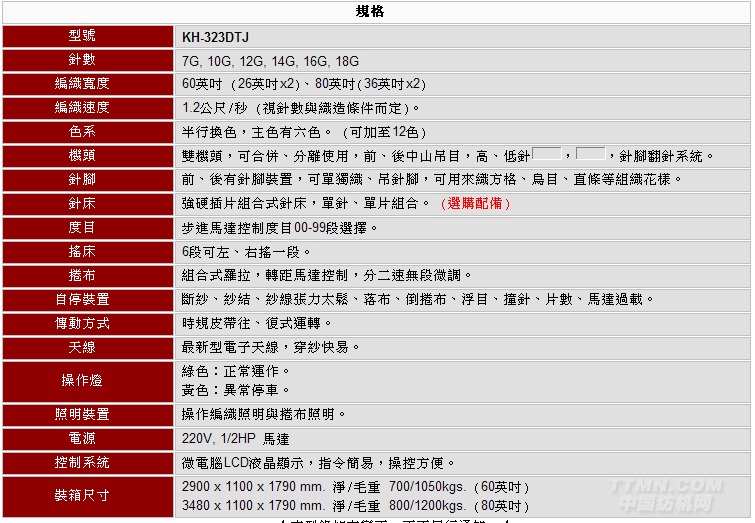Select the 針數 row label
The height and width of the screenshot is (523, 755).
click(x=89, y=60)
